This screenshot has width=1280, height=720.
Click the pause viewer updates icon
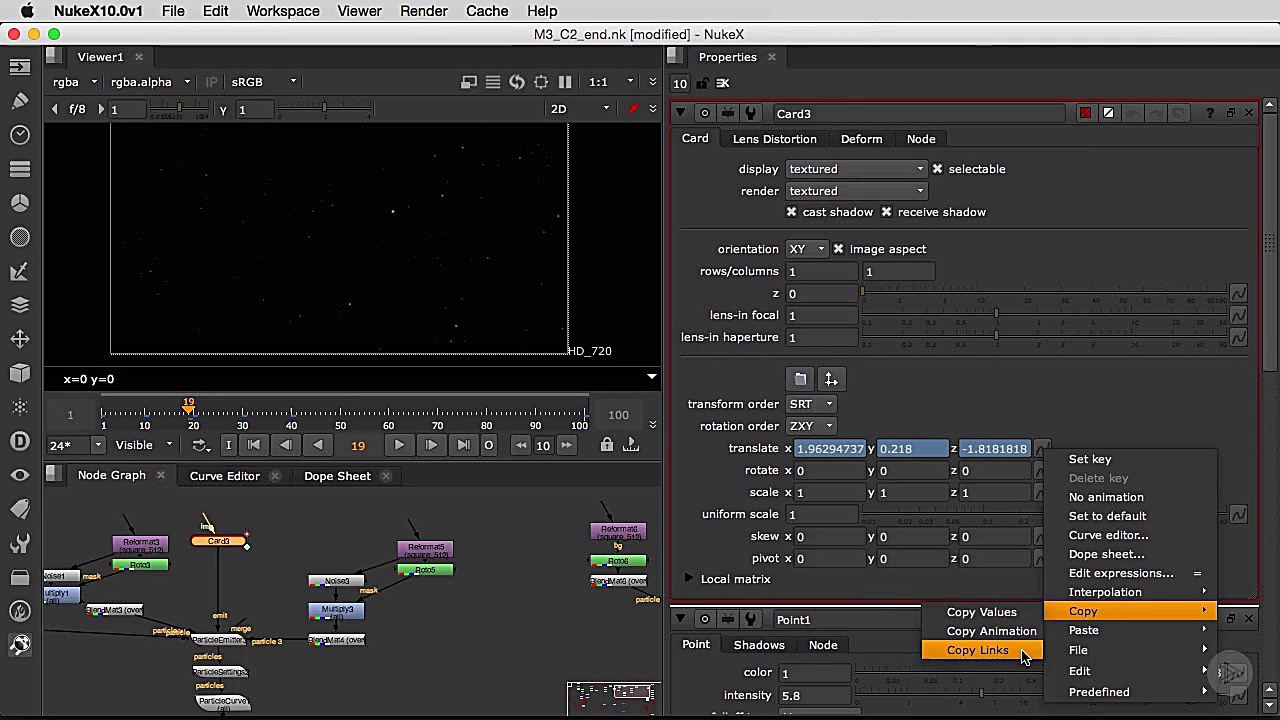tap(565, 82)
